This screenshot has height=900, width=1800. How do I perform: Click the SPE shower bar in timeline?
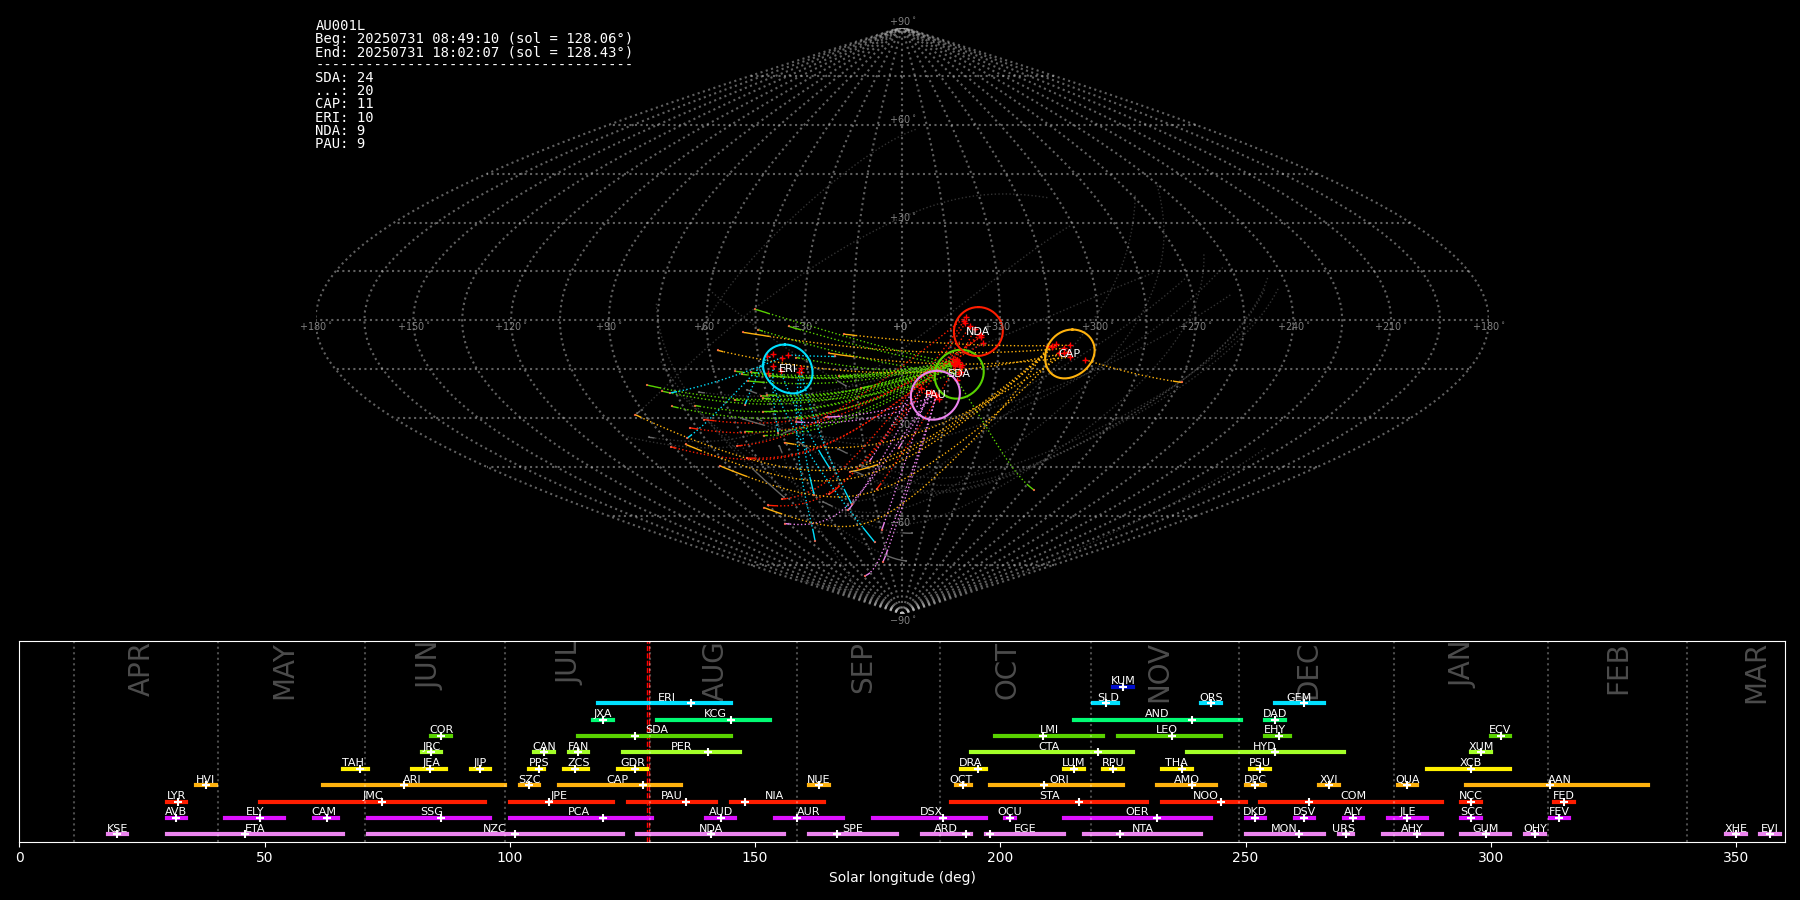point(853,834)
